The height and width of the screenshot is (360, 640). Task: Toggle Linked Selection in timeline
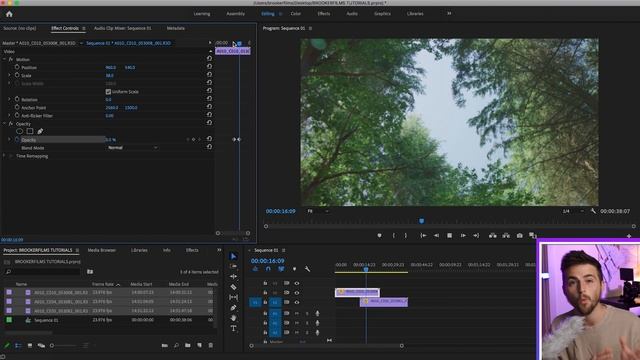281,269
